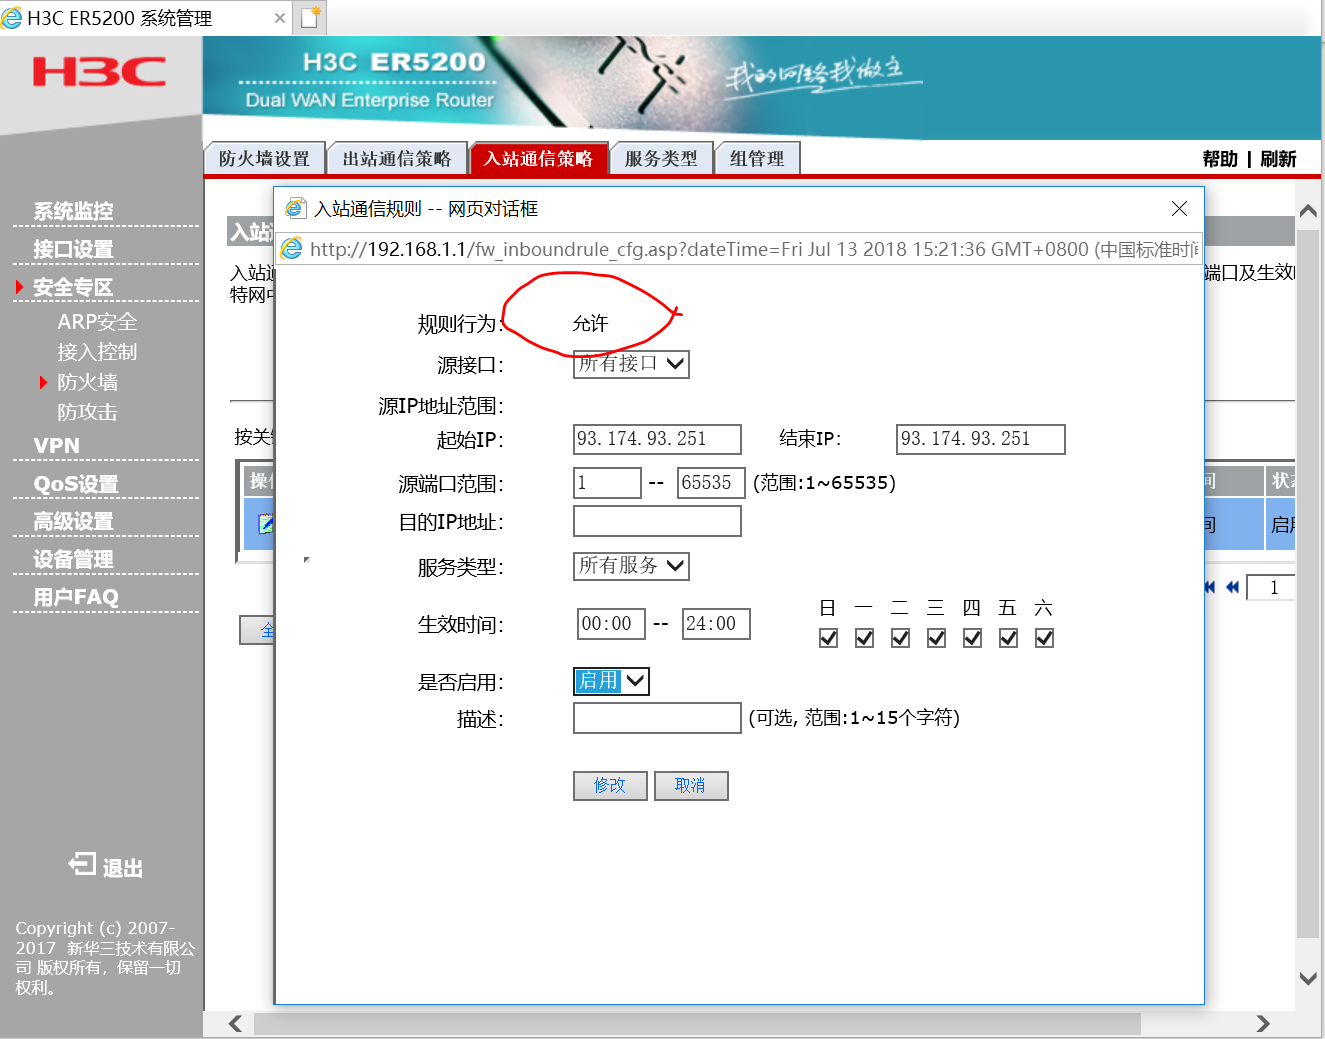Click the horizontal scrollbar right arrow

click(1263, 1023)
